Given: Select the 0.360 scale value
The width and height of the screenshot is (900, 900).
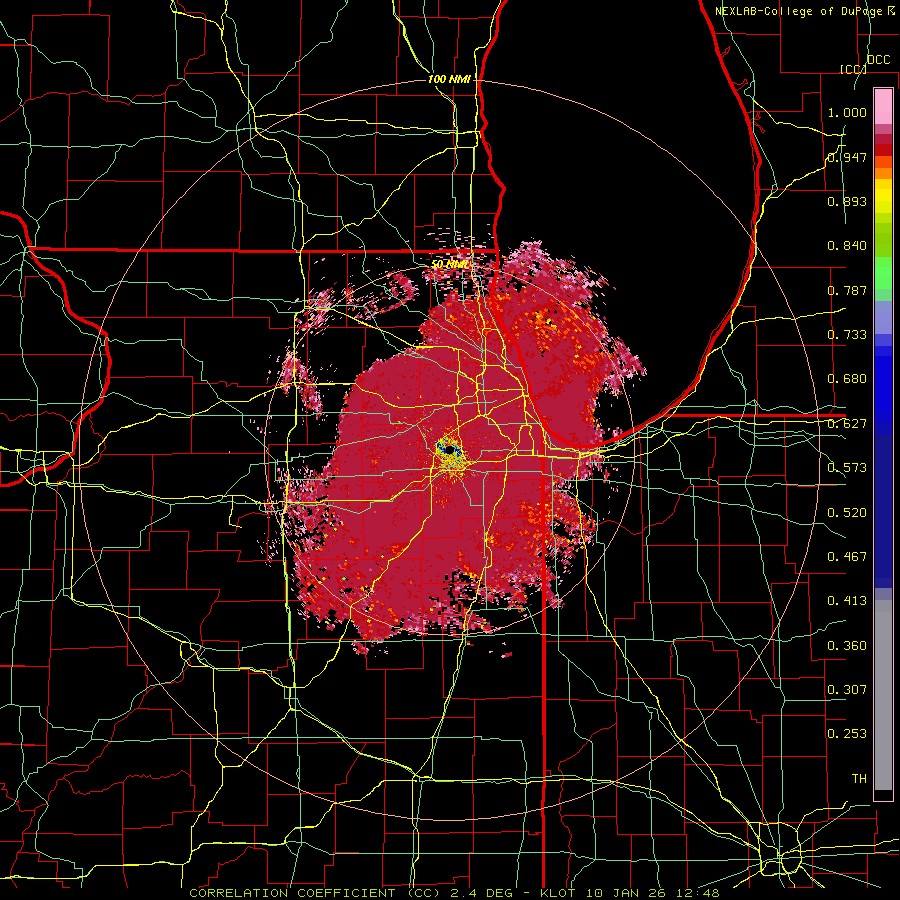Looking at the screenshot, I should pos(847,646).
